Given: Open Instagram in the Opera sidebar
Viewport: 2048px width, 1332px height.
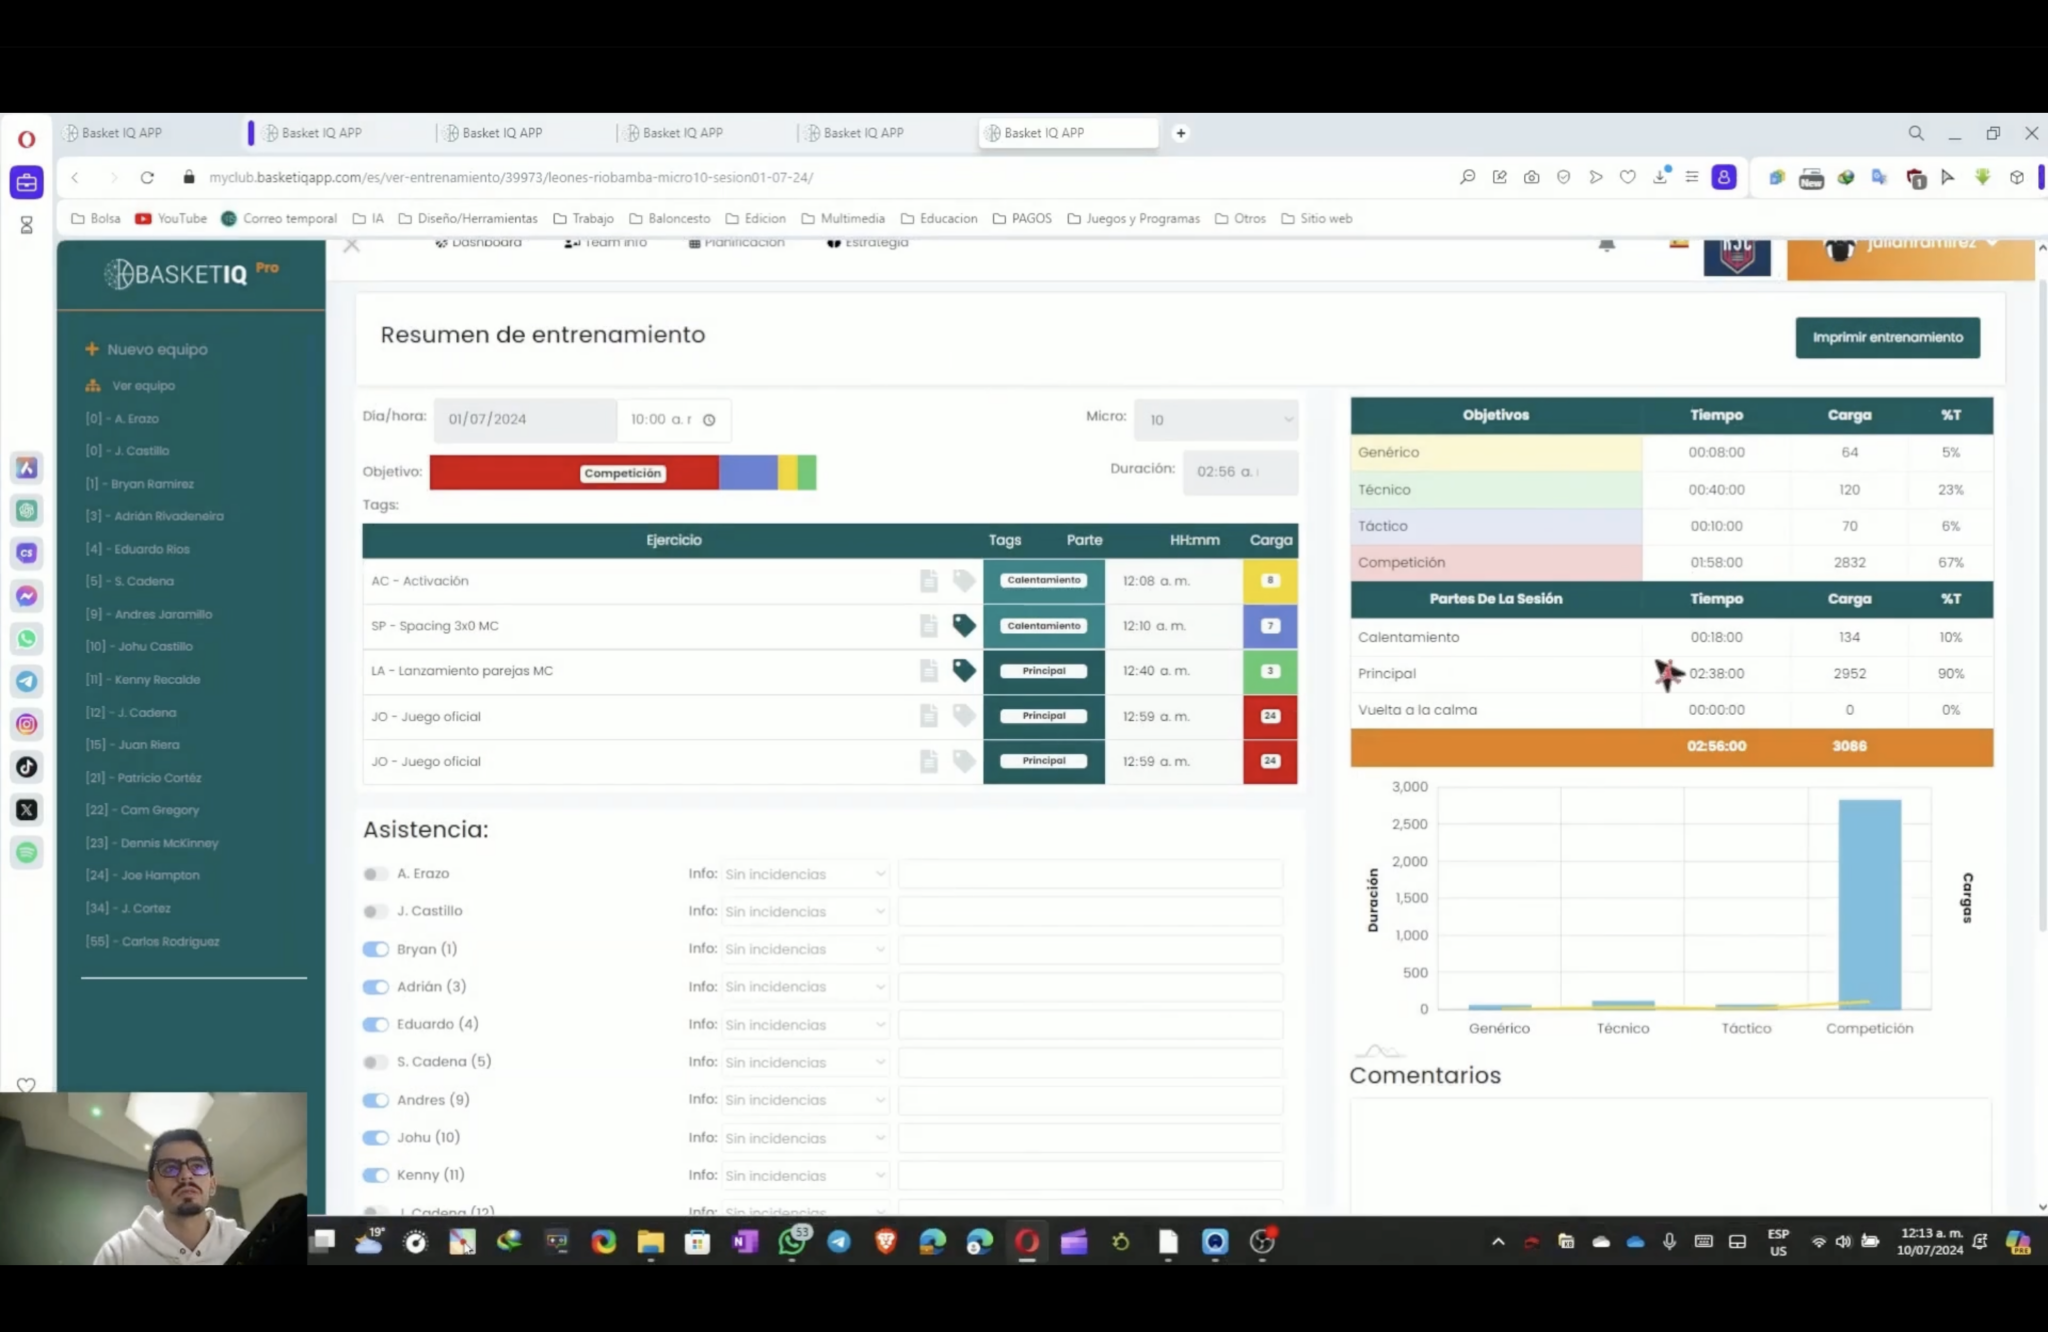Looking at the screenshot, I should coord(27,724).
